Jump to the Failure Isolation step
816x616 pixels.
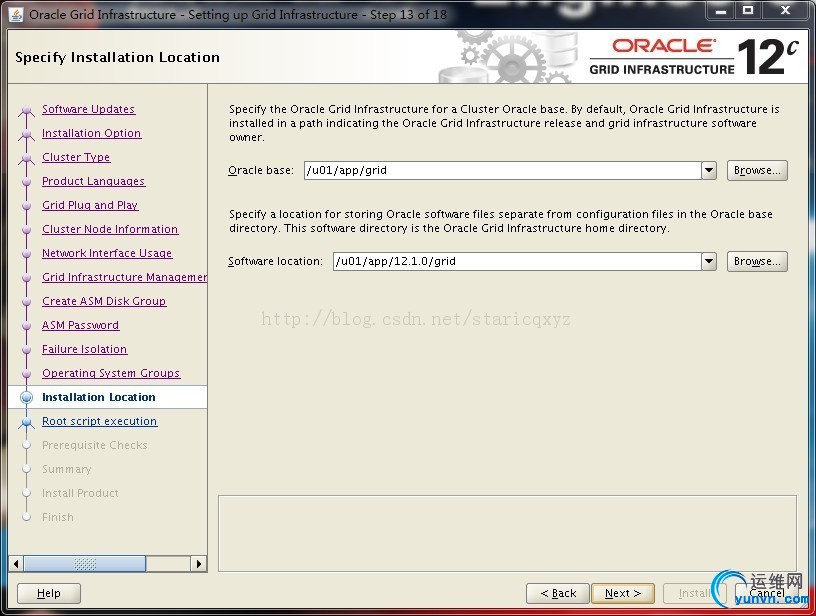[x=84, y=349]
